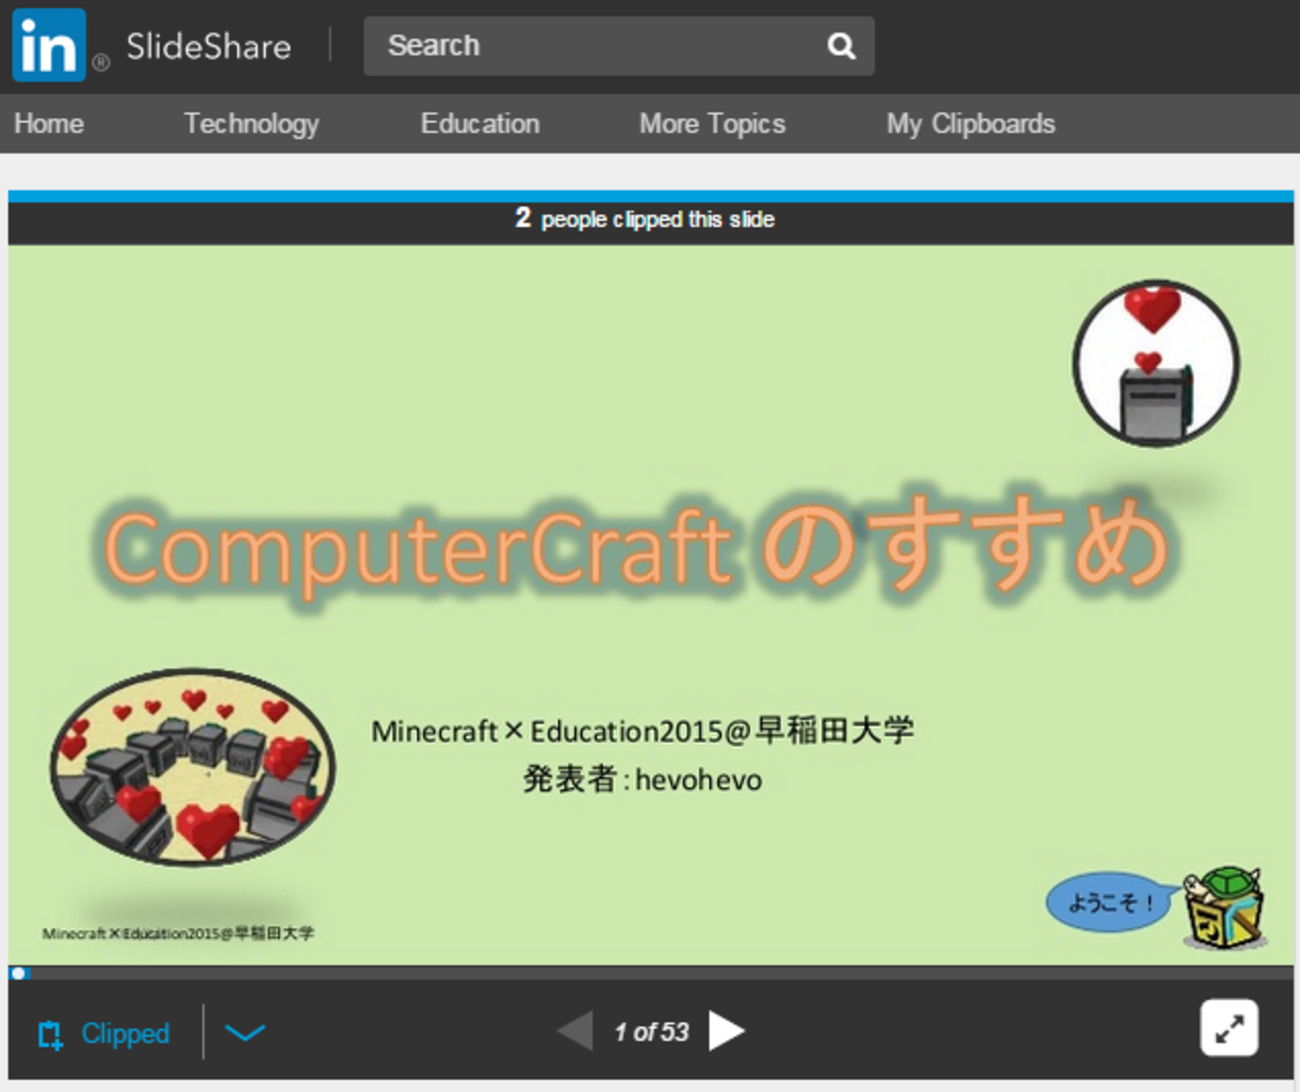The height and width of the screenshot is (1092, 1300).
Task: Click the SlideShare logo text
Action: point(209,46)
